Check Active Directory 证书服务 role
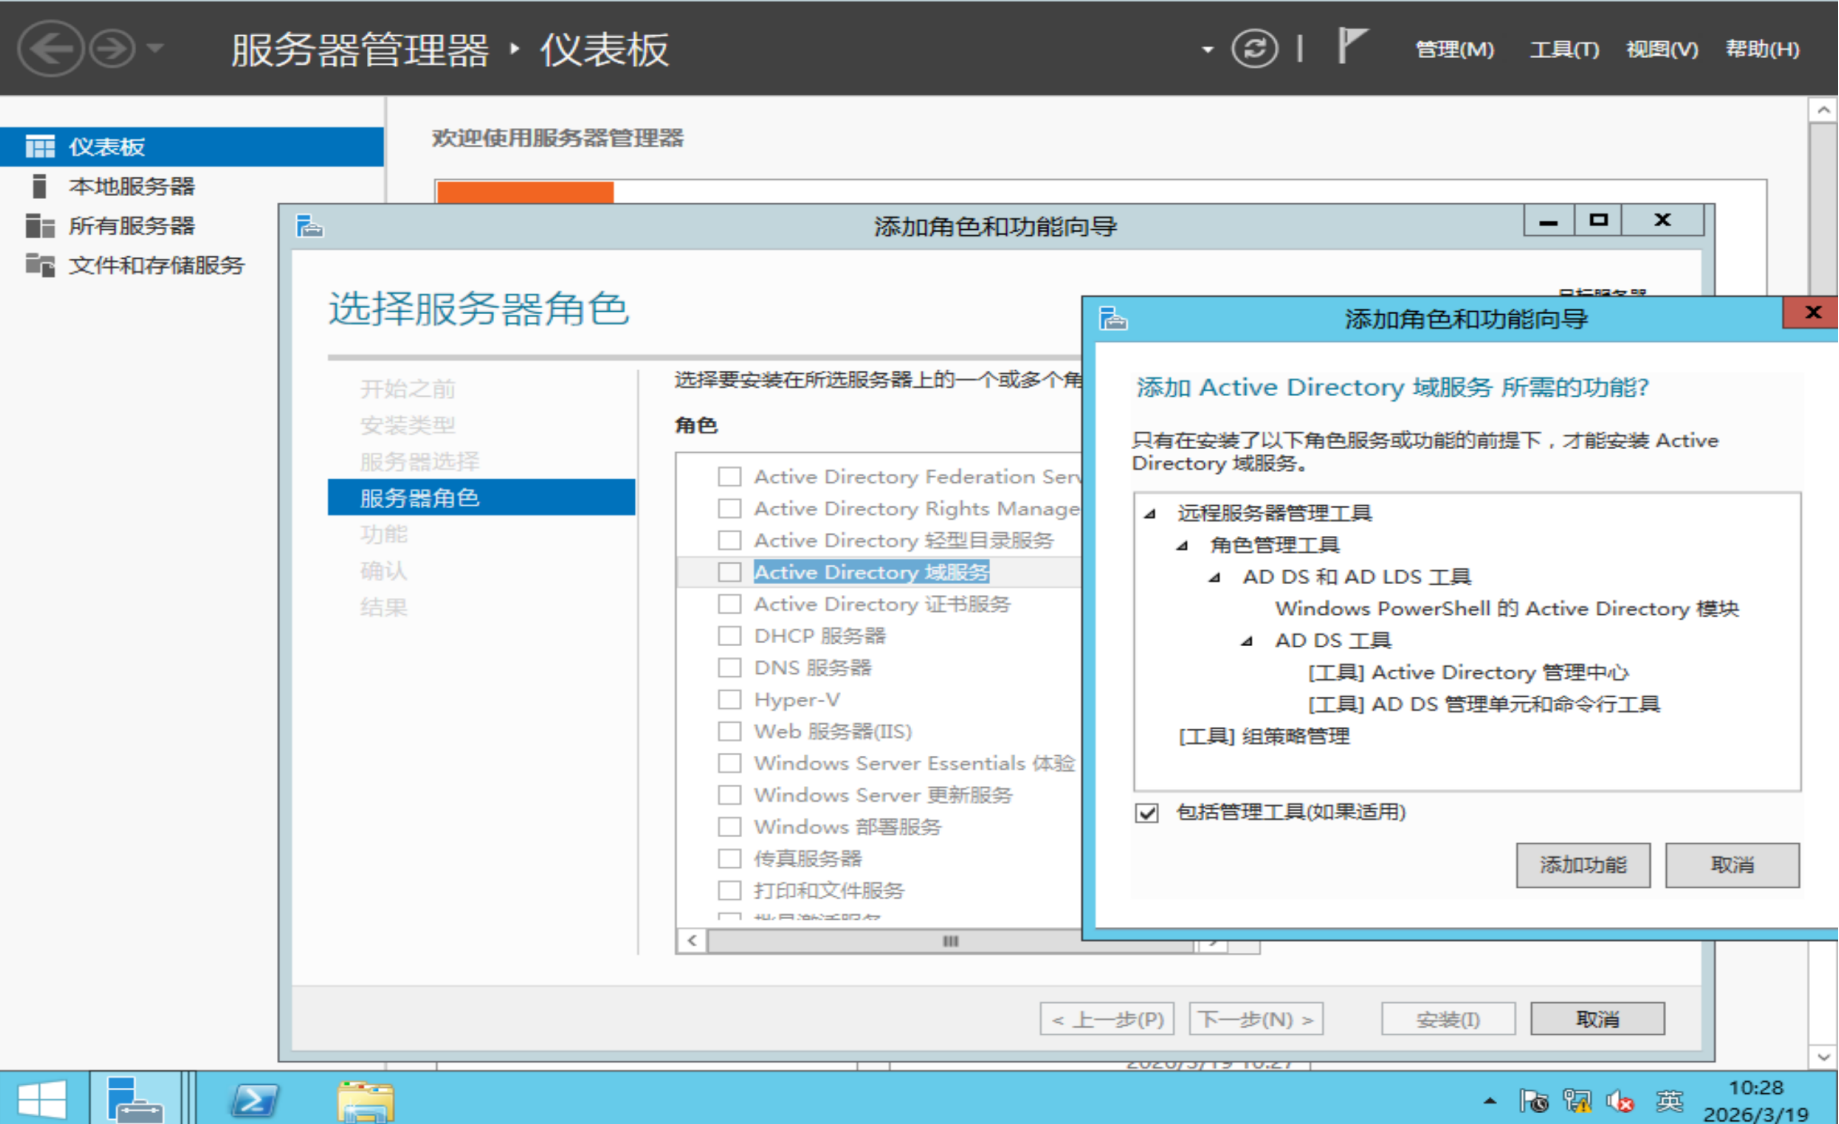 (730, 604)
